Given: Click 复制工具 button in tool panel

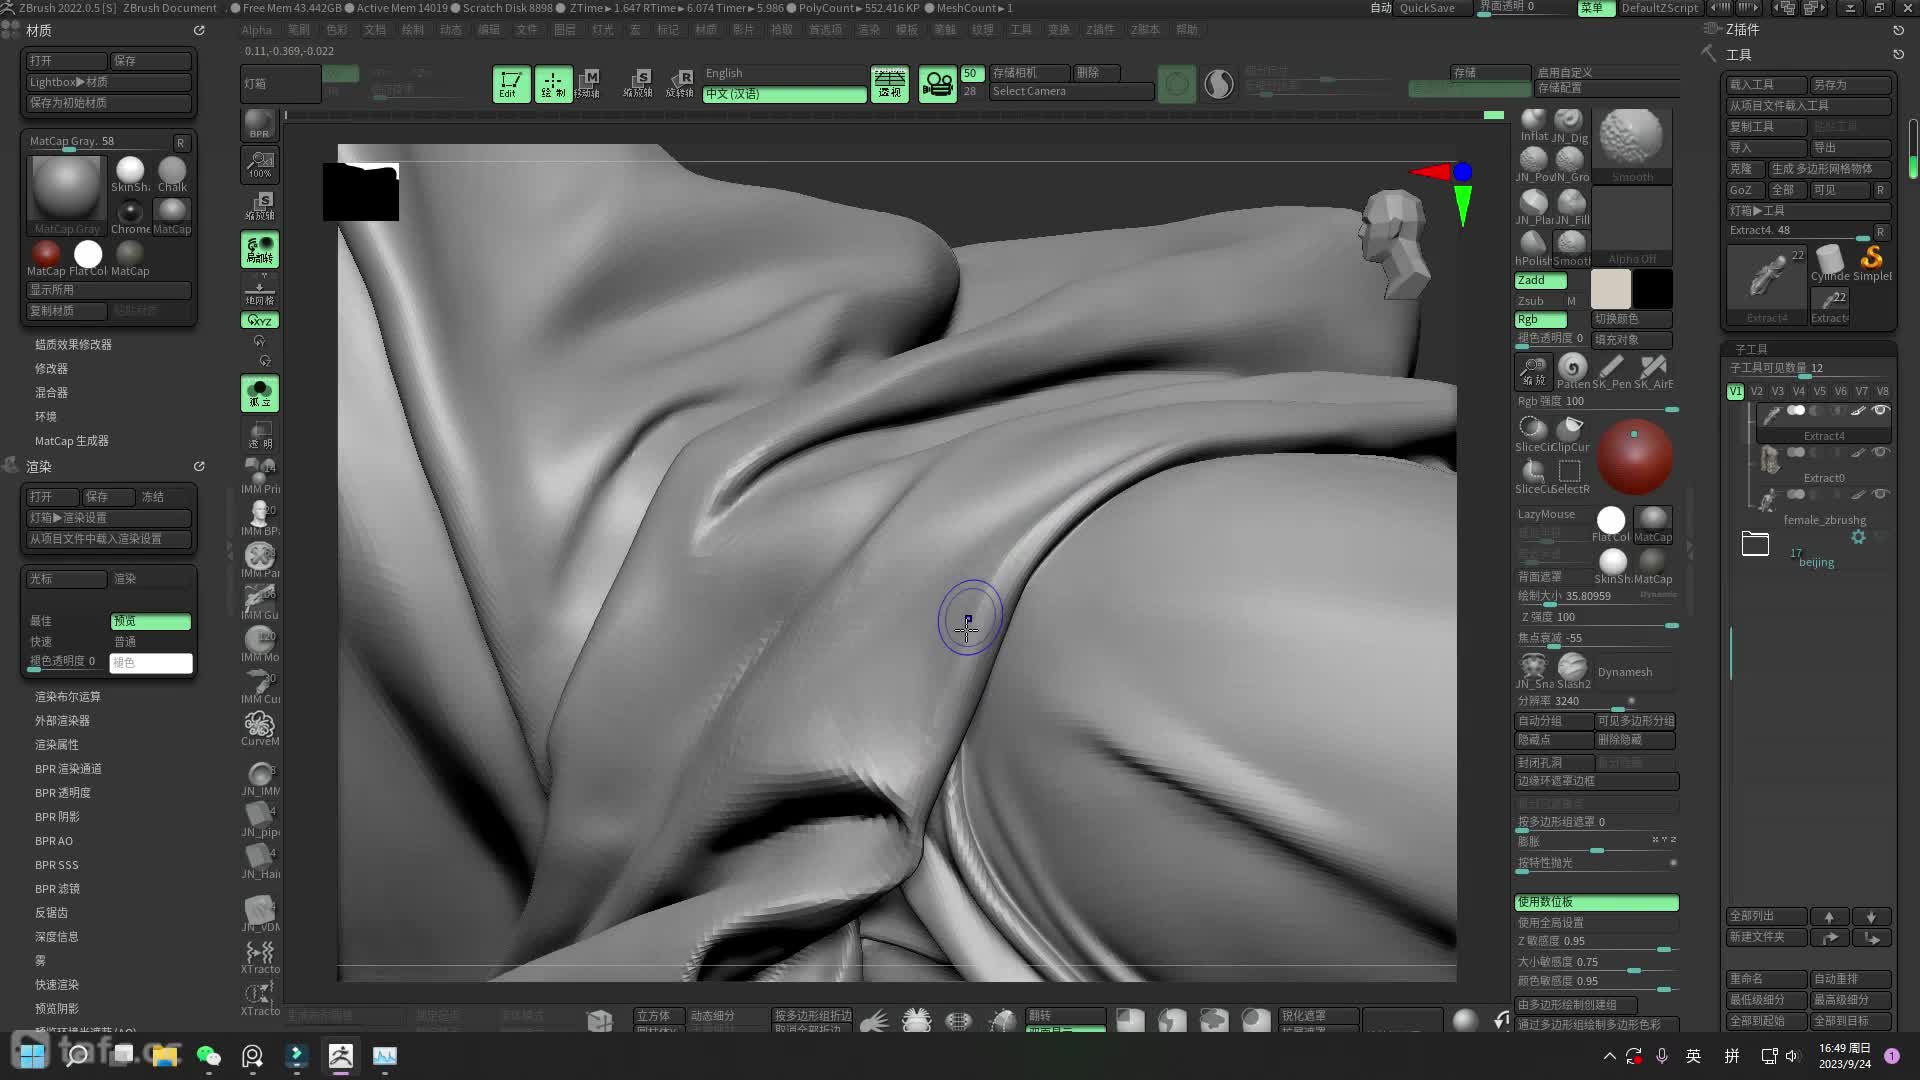Looking at the screenshot, I should click(x=1767, y=127).
